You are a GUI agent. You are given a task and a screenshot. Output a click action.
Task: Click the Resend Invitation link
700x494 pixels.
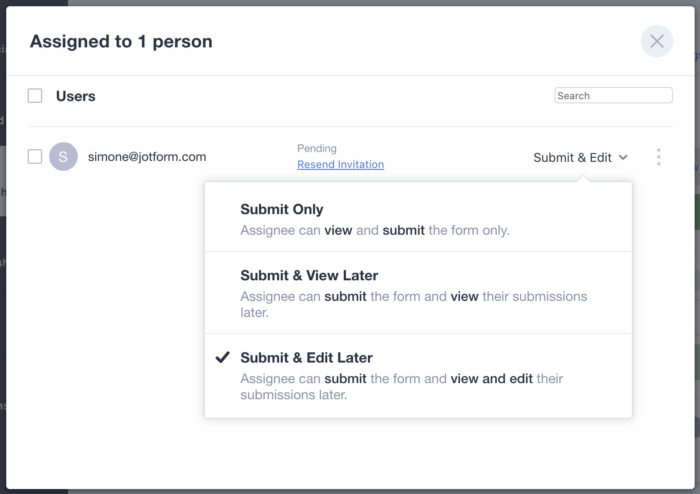(x=340, y=165)
